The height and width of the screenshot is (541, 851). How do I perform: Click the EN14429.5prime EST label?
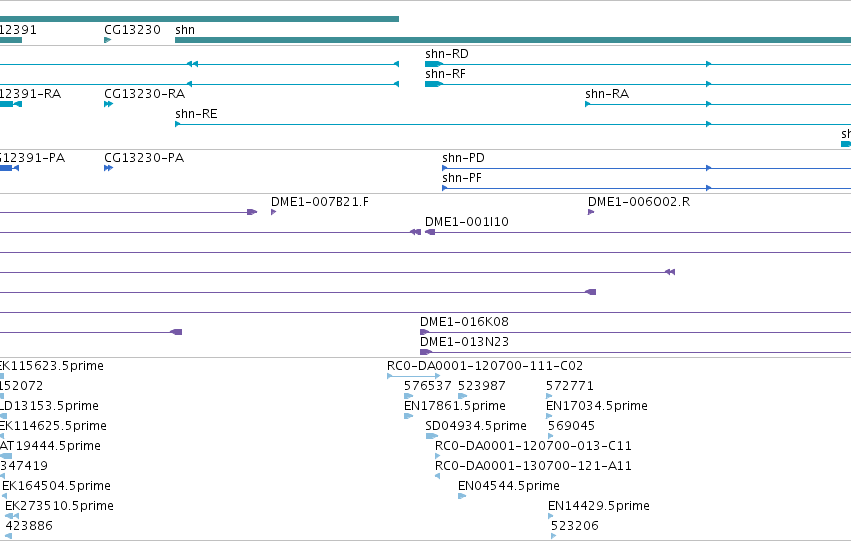click(599, 506)
